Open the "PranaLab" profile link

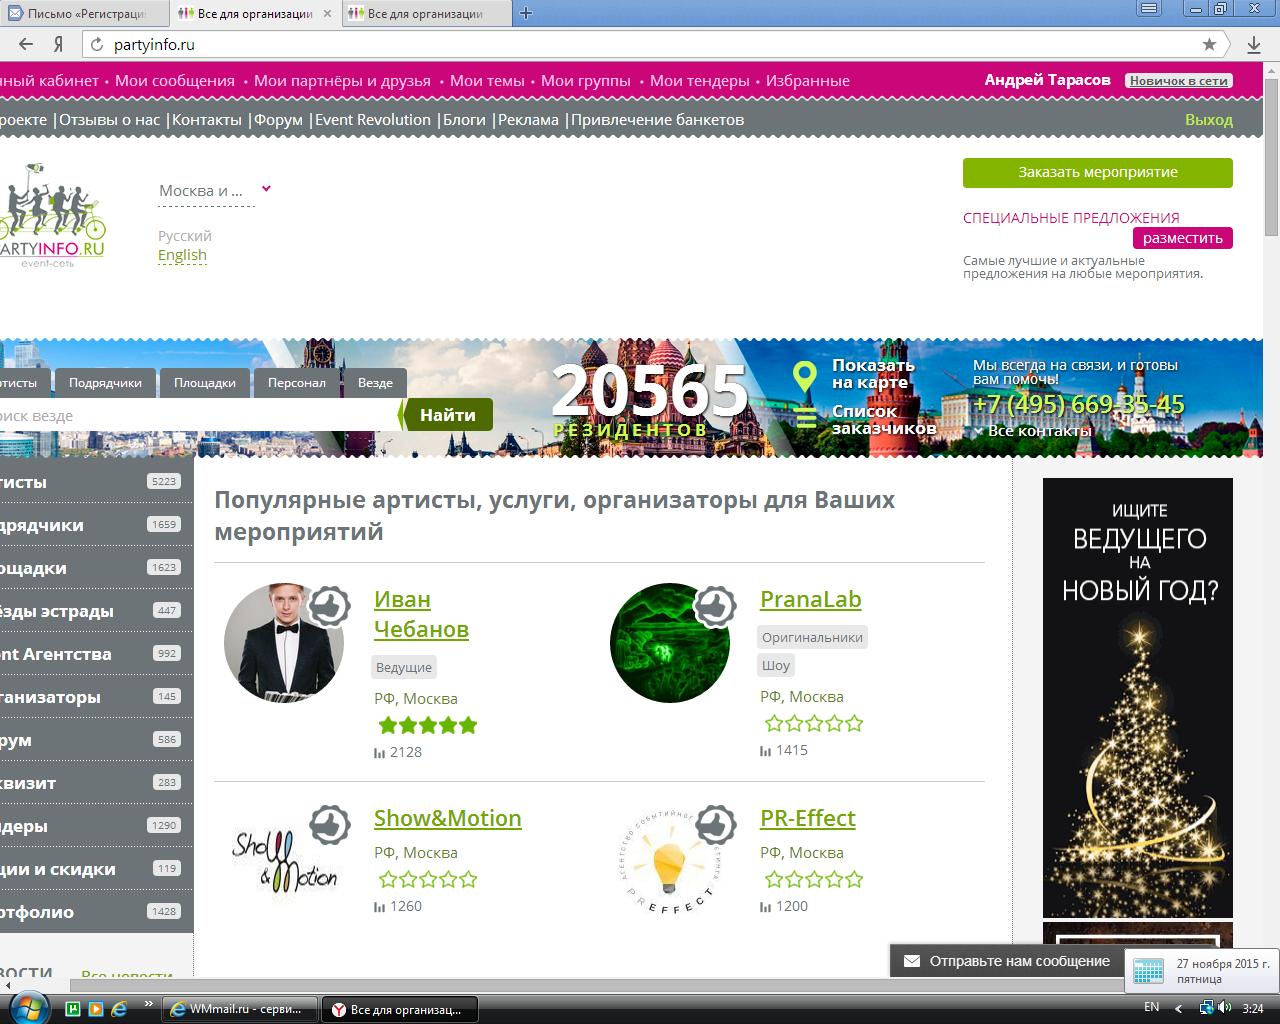coord(811,599)
